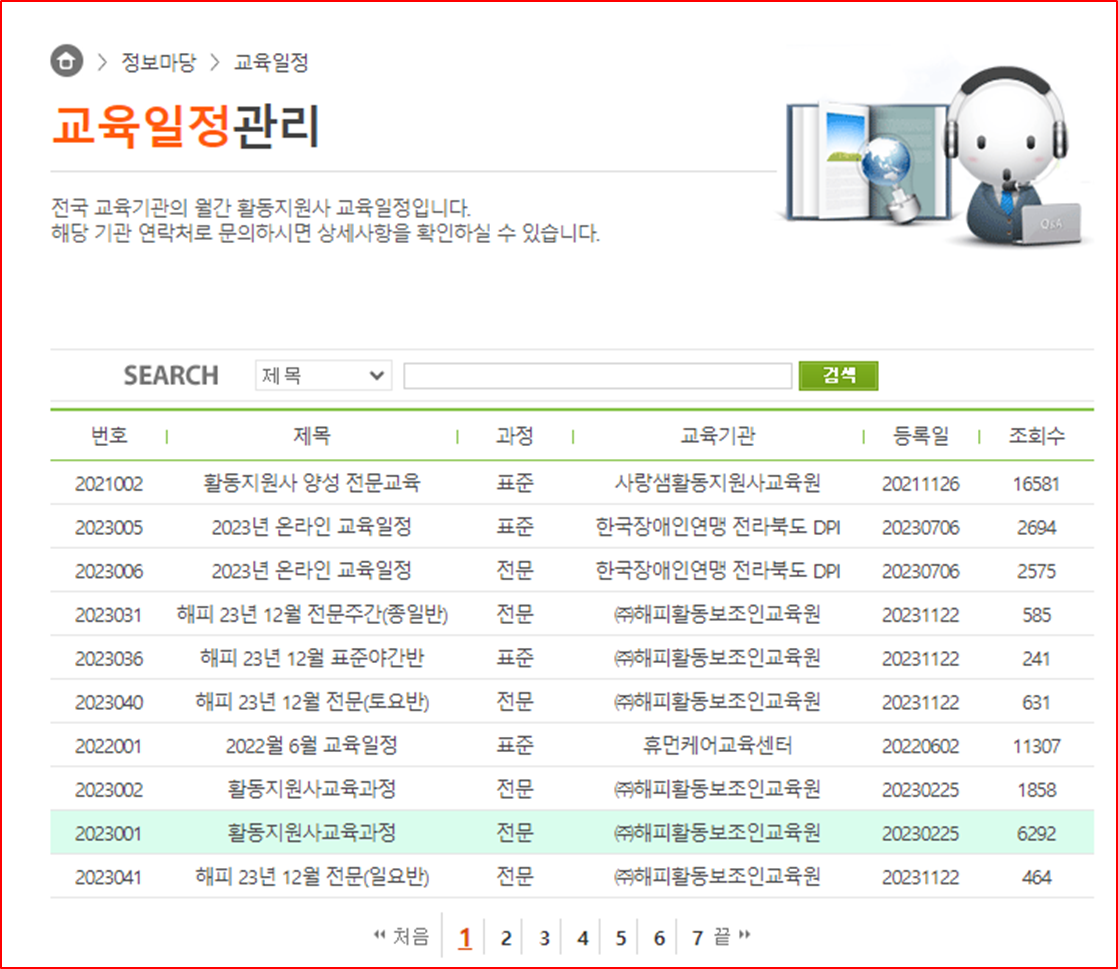1118x969 pixels.
Task: Open 활동지원사교육과정 in highlighted row 2023001
Action: (x=312, y=832)
